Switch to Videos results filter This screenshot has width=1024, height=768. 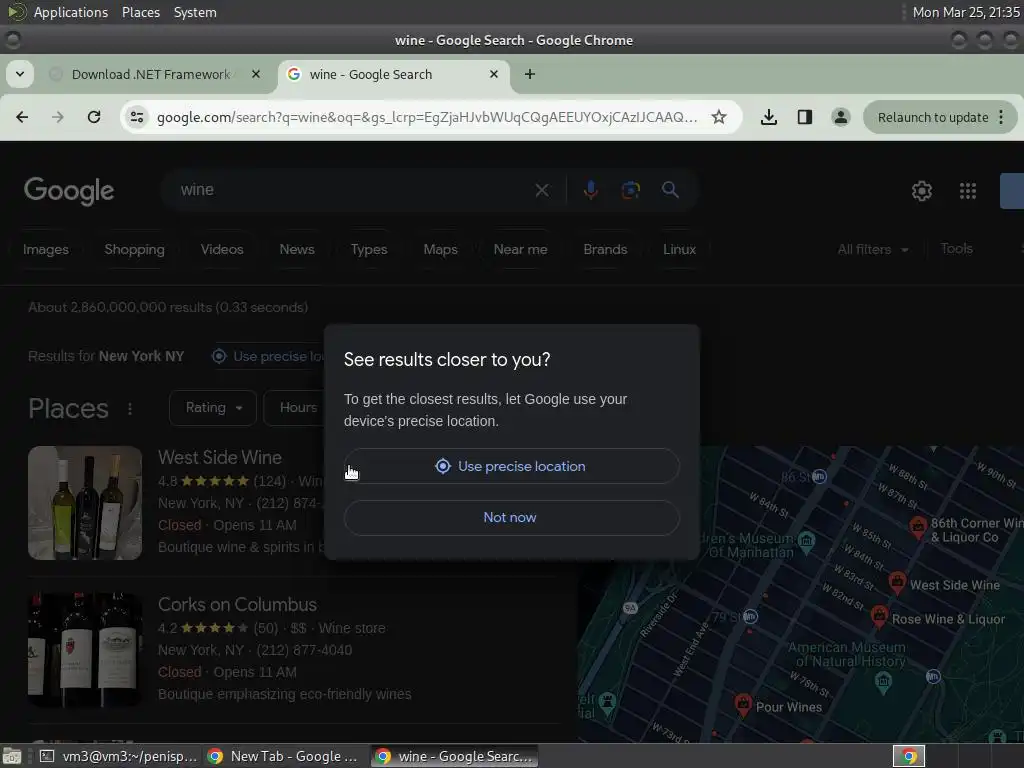point(222,249)
